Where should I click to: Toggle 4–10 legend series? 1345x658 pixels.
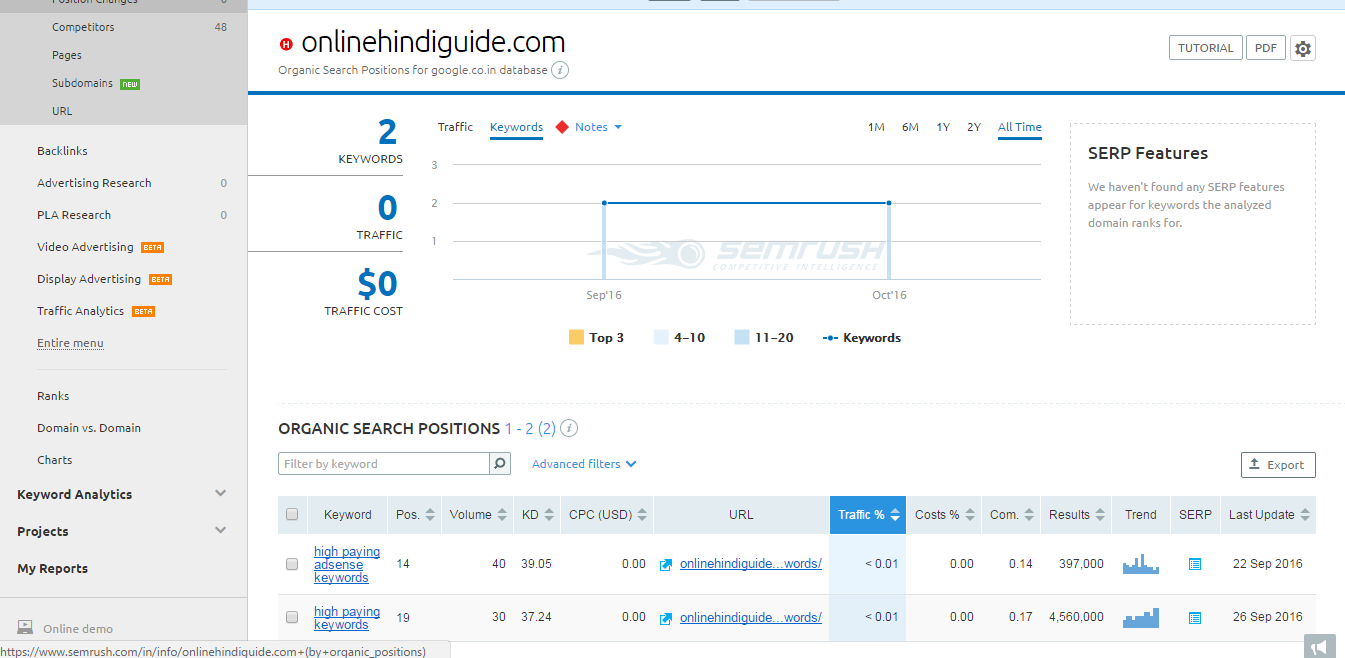coord(679,338)
